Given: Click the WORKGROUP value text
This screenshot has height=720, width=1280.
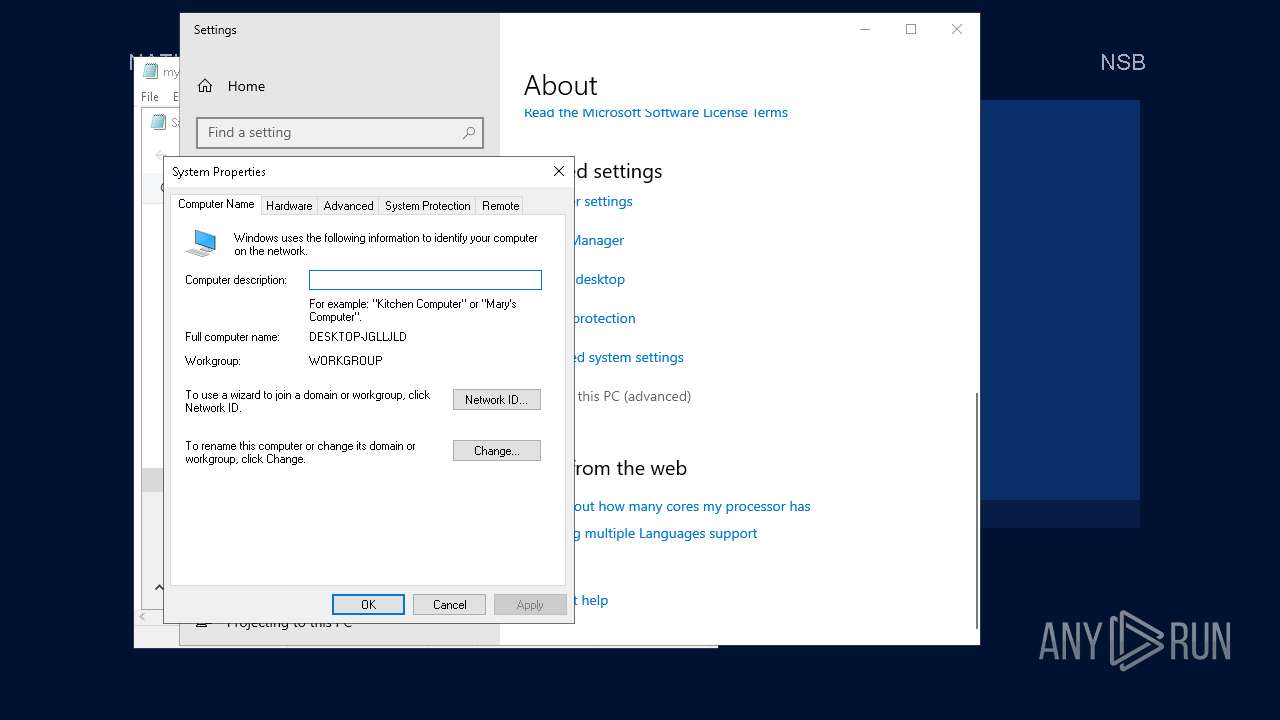Looking at the screenshot, I should coord(346,360).
